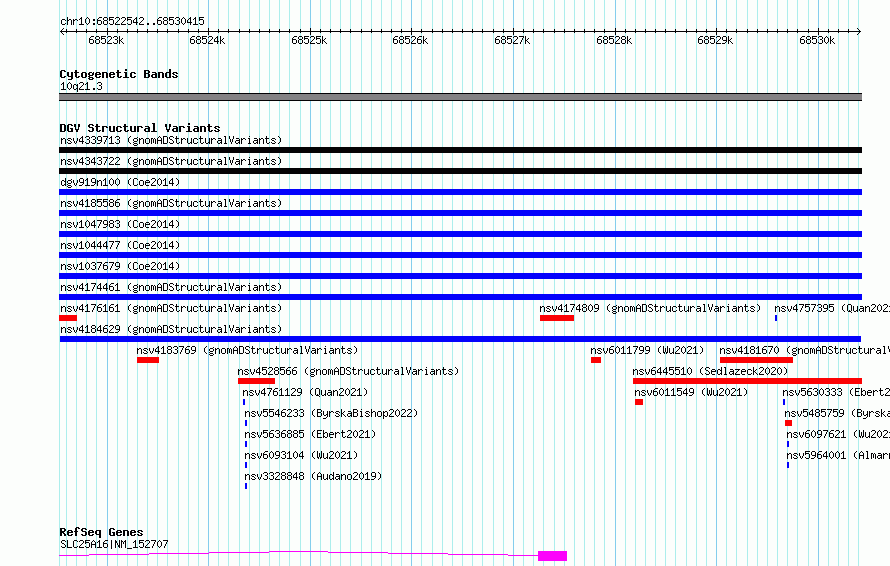Click the nsv6011549 (Wu2021) label

pyautogui.click(x=691, y=392)
